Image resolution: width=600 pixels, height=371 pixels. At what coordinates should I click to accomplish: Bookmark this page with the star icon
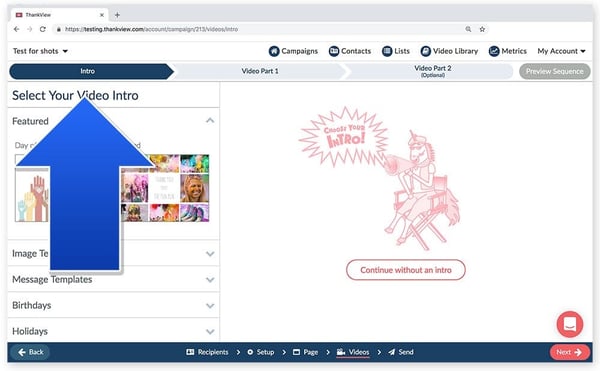click(482, 29)
